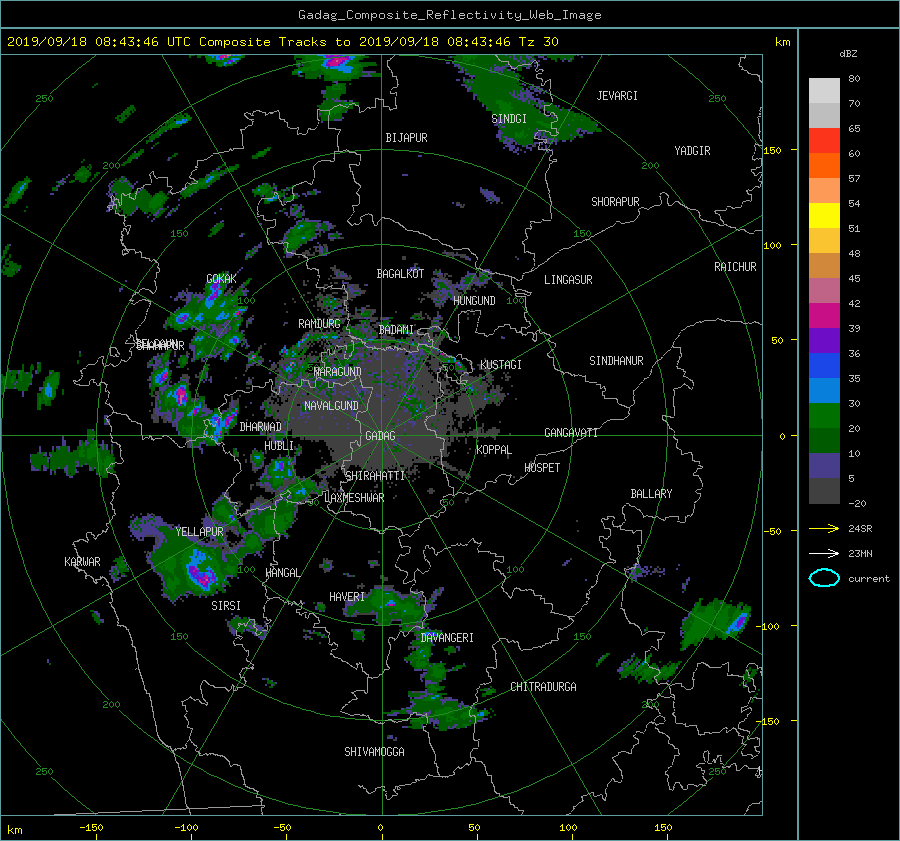Screen dimensions: 900x841
Task: Click the HUNGUND city label
Action: 474,301
